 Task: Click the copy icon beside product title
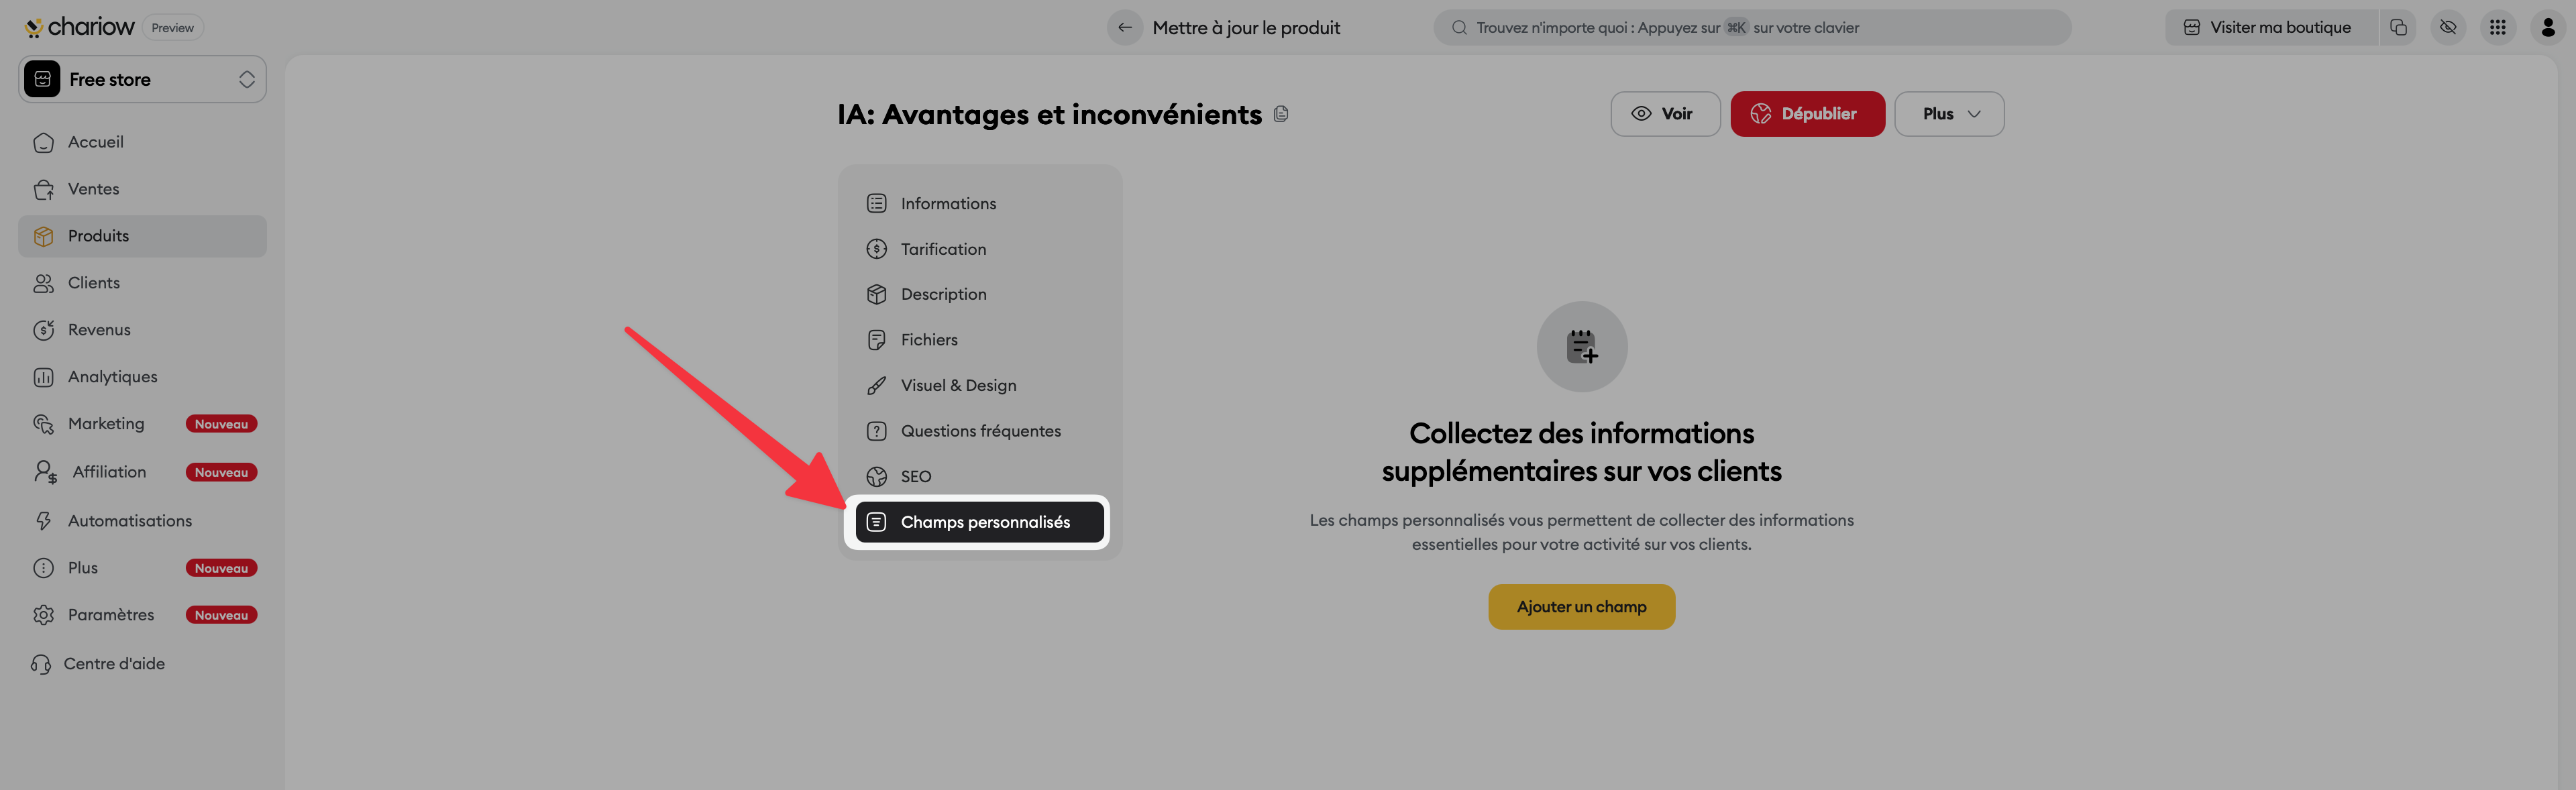(x=1281, y=115)
